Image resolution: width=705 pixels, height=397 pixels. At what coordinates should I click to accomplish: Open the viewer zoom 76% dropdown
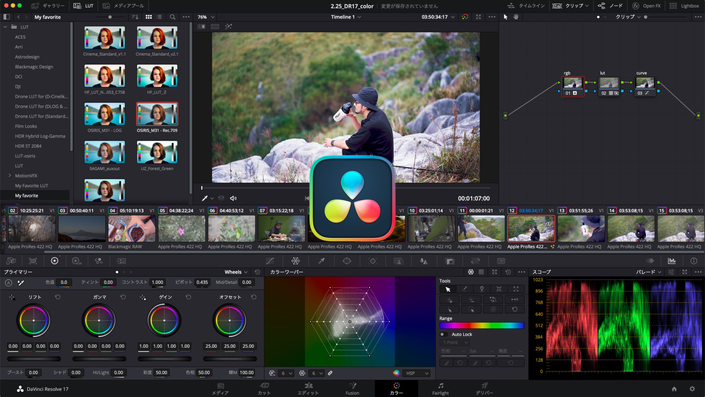[x=206, y=17]
